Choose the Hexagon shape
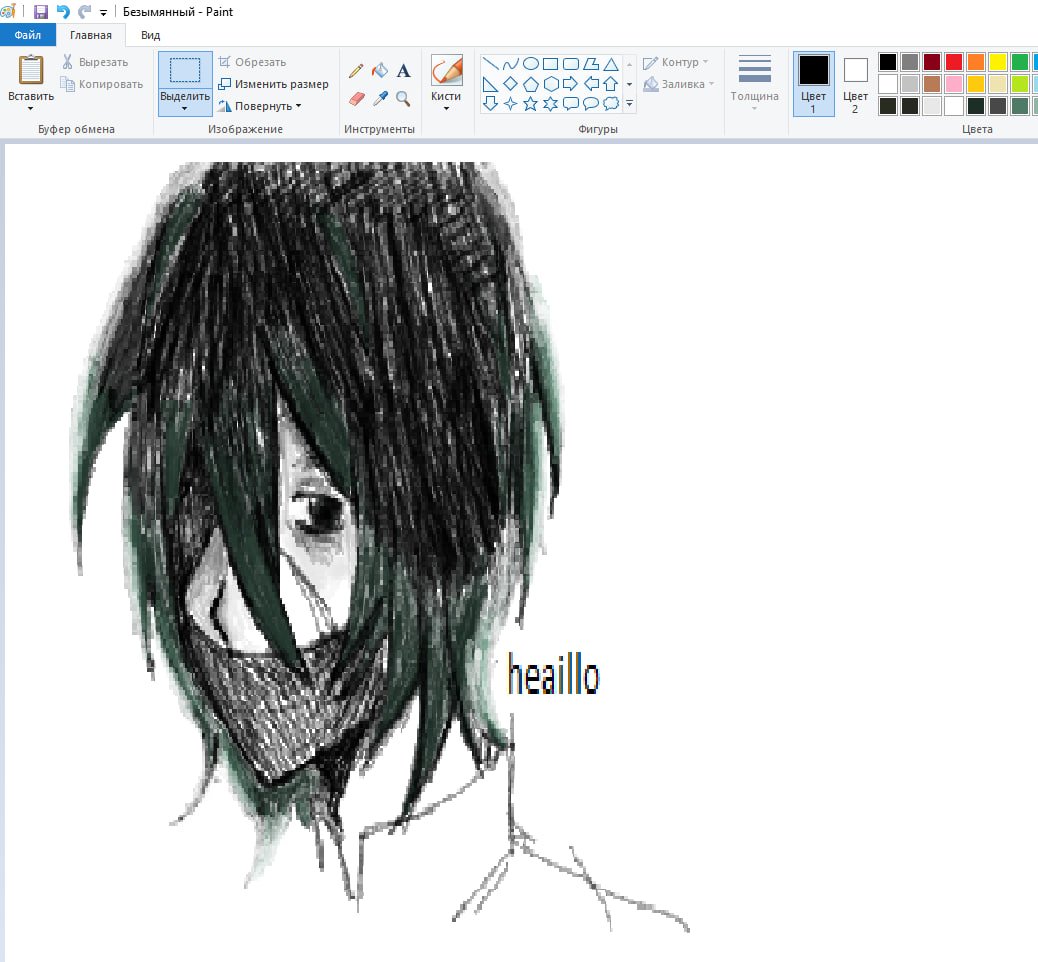 [551, 84]
